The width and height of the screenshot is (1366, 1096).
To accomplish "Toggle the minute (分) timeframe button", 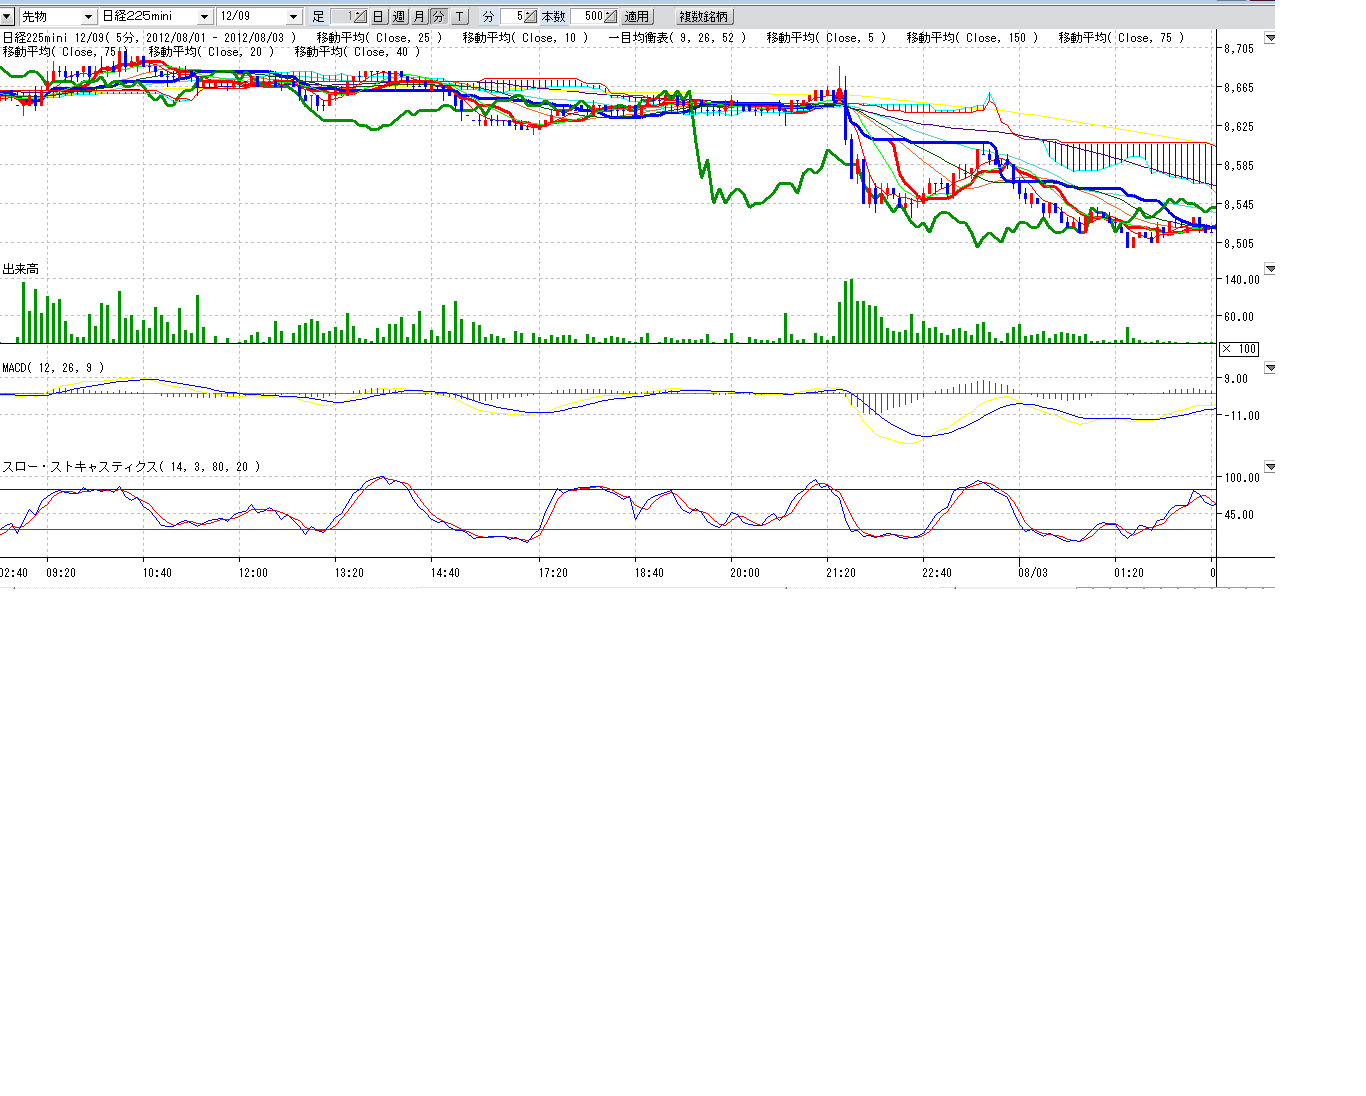I will 438,17.
